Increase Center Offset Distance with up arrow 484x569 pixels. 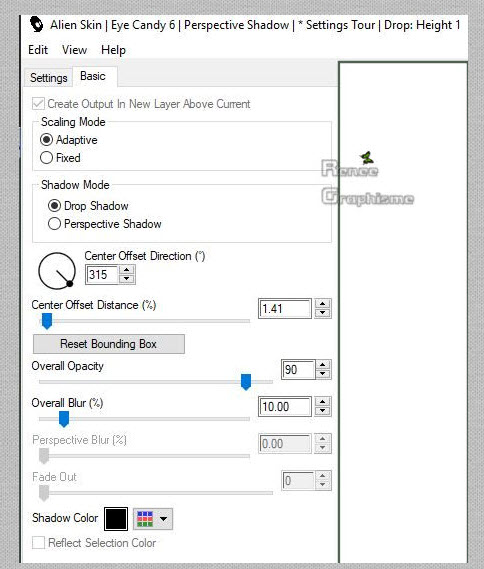click(323, 304)
